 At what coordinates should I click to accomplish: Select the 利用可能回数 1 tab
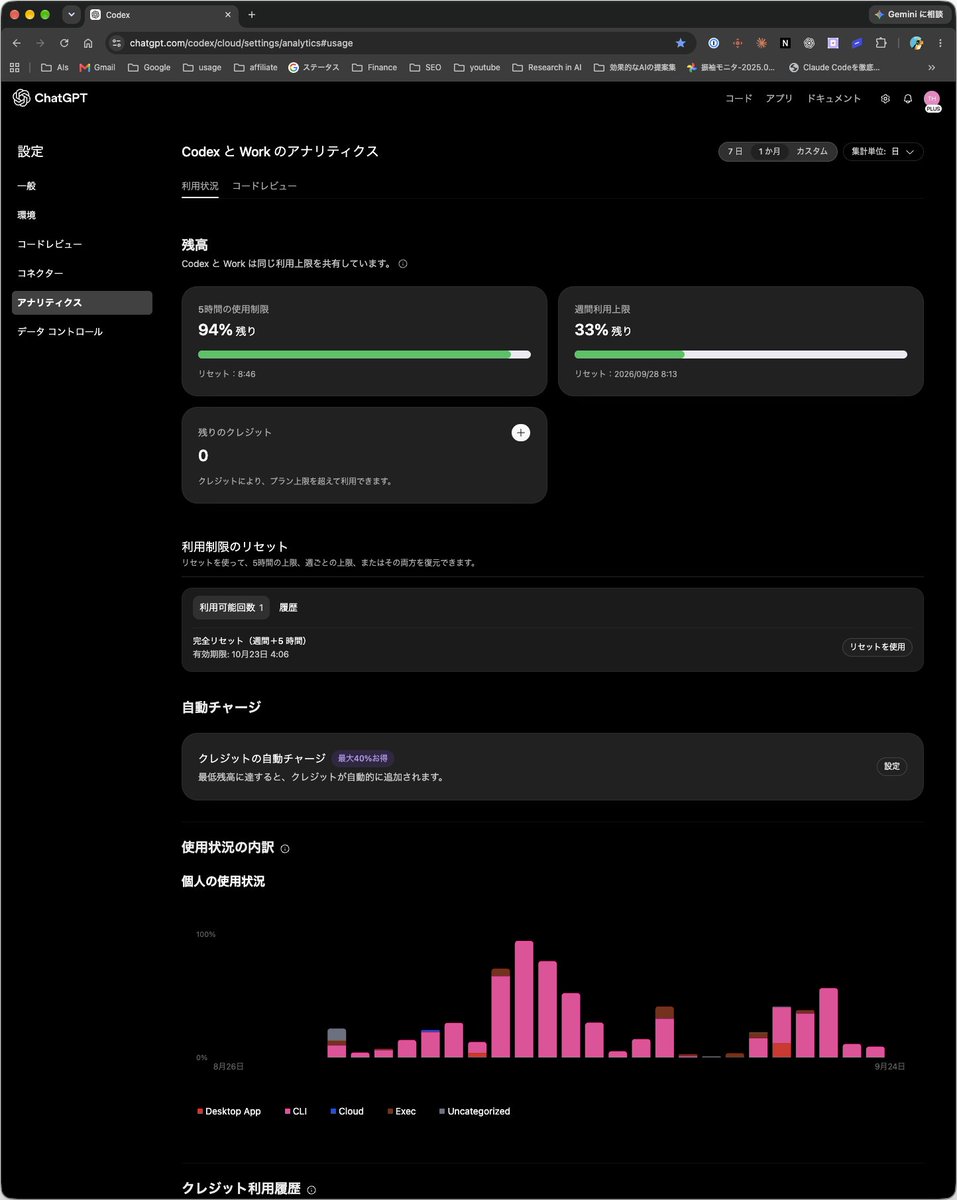tap(231, 607)
